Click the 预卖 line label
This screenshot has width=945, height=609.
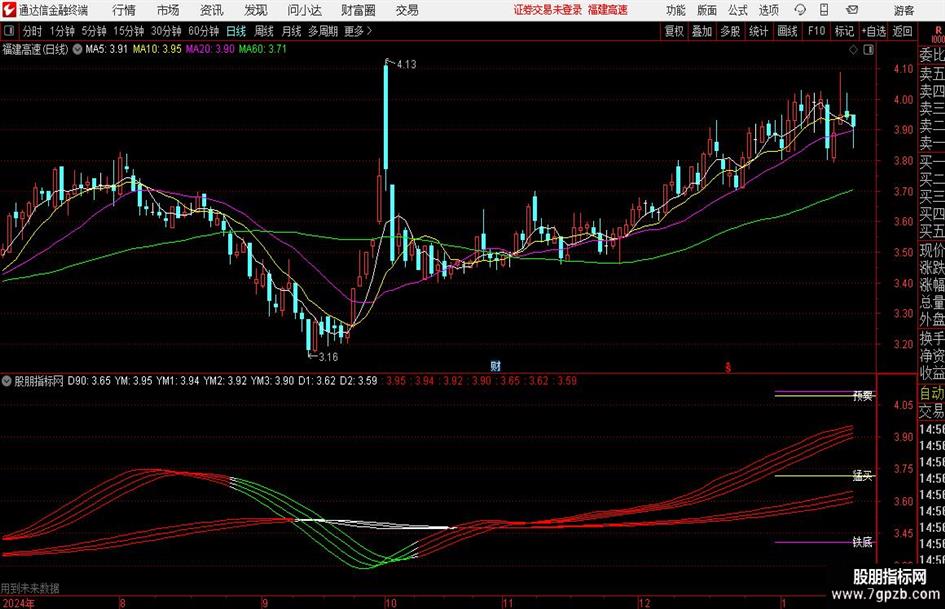(862, 396)
